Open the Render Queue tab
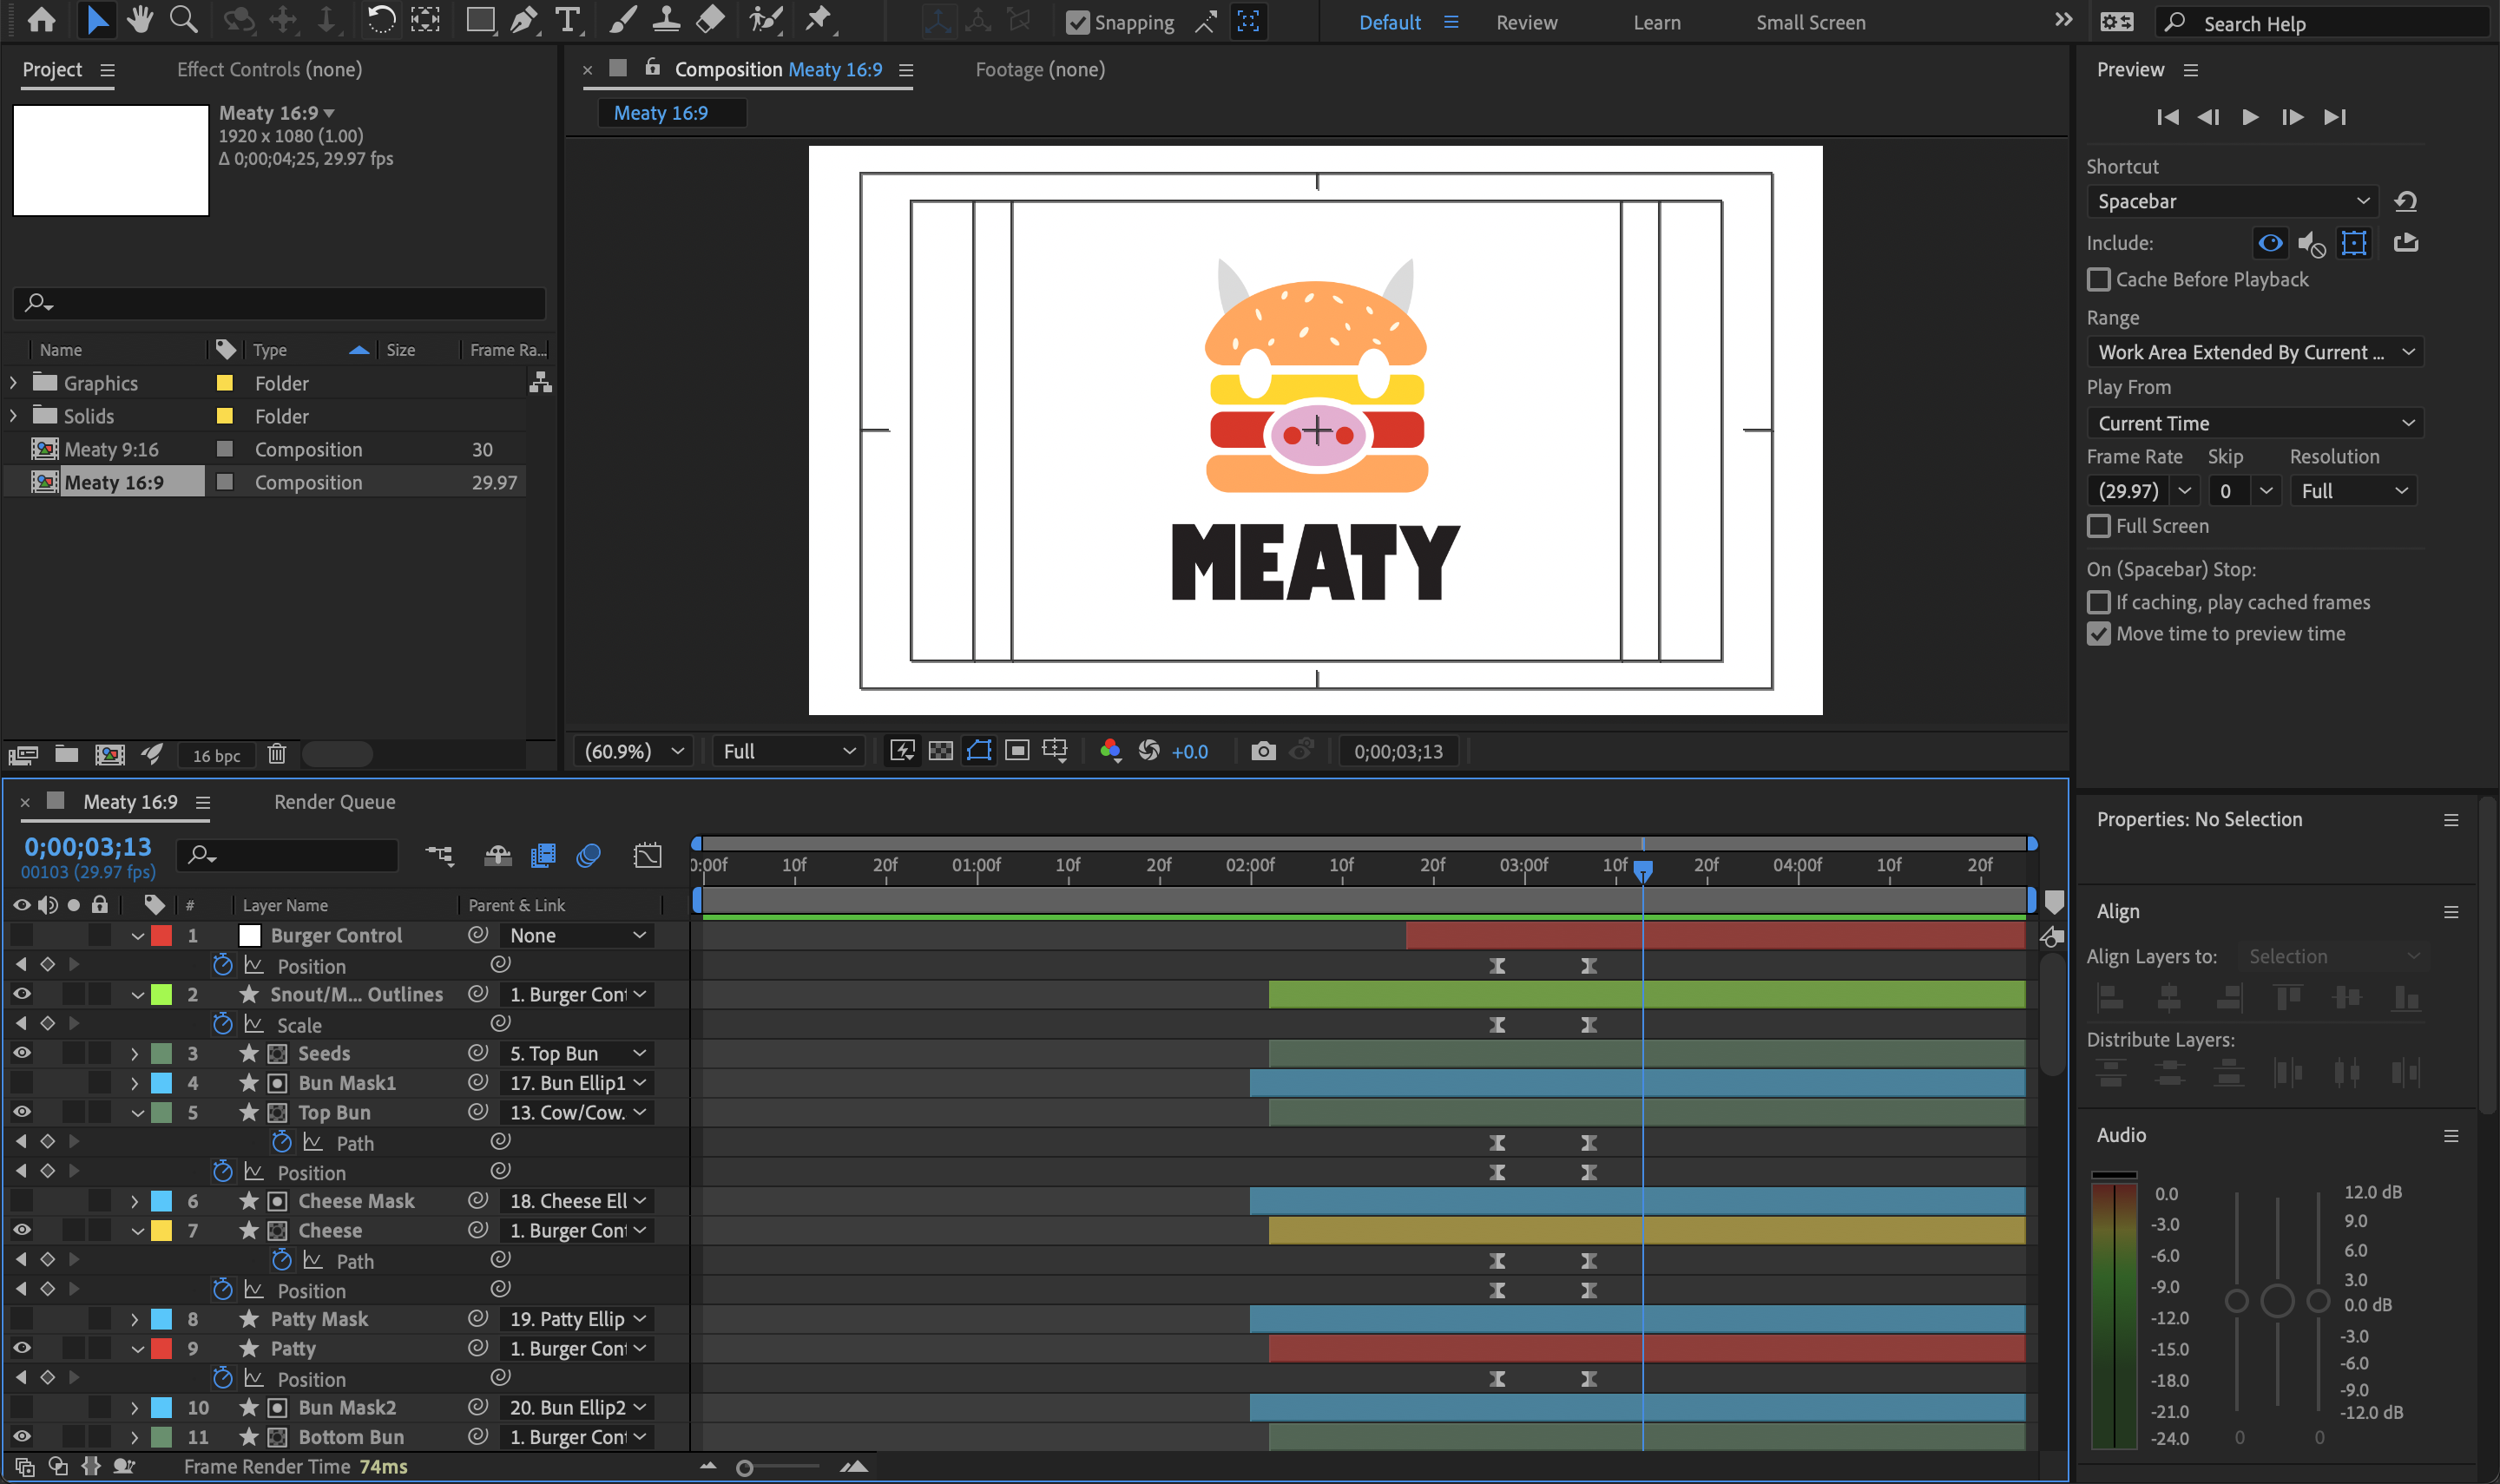The width and height of the screenshot is (2500, 1484). [334, 802]
